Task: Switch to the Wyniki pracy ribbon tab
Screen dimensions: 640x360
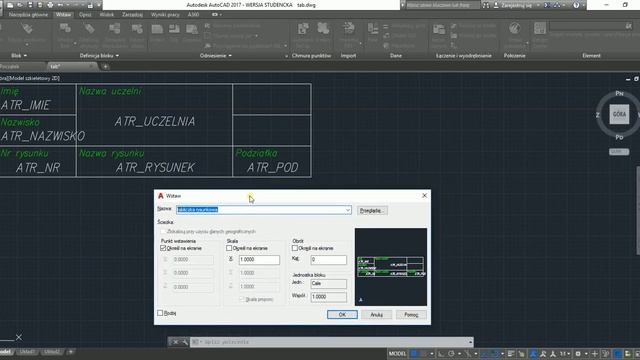Action: [x=165, y=14]
